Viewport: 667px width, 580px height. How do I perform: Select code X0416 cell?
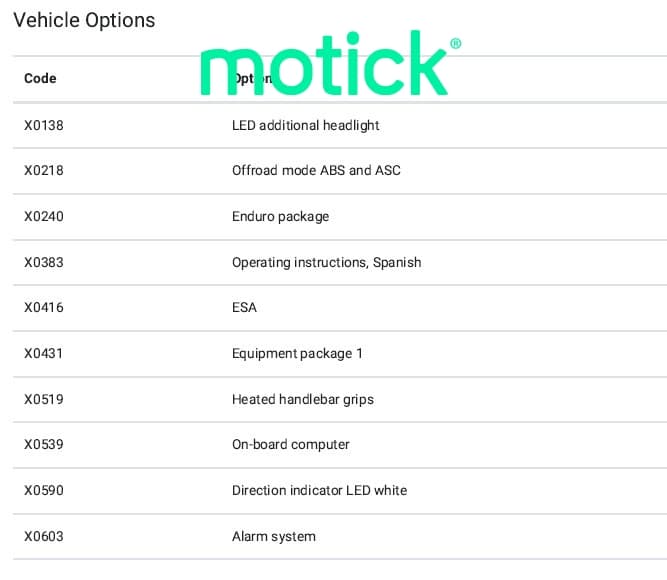tap(44, 307)
